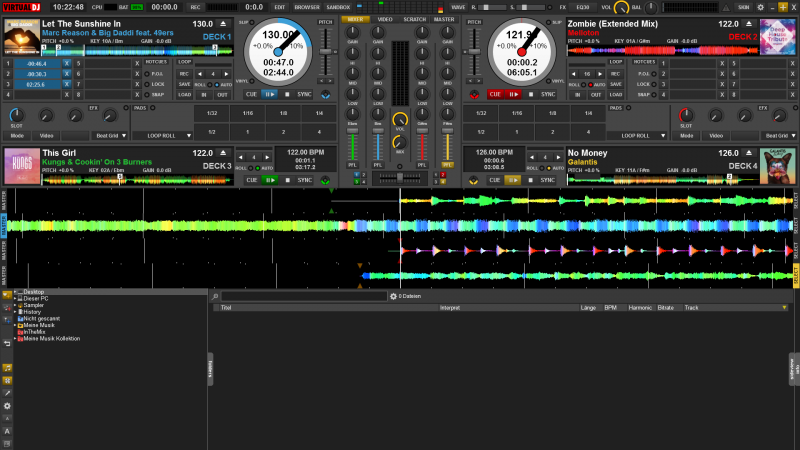Click SAVE loop button on Deck 2
Screen dimensions: 800x450
(616, 85)
